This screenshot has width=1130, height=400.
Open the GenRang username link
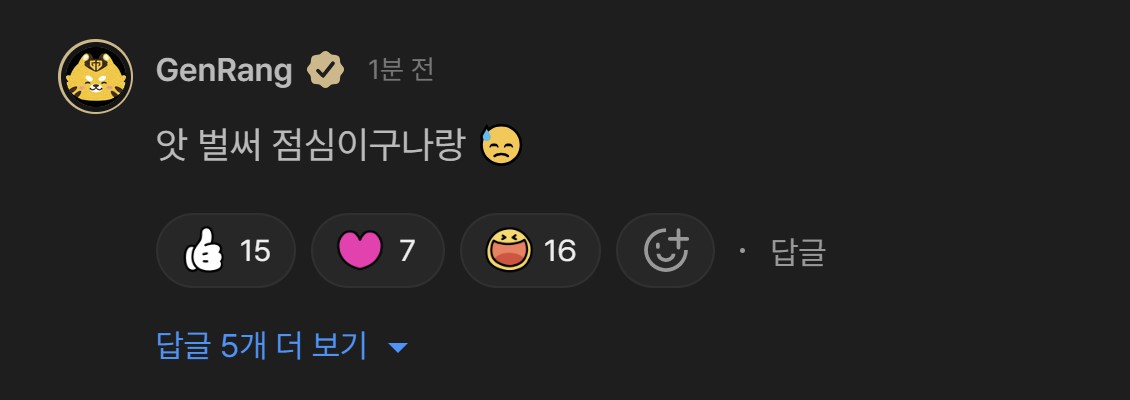point(223,70)
